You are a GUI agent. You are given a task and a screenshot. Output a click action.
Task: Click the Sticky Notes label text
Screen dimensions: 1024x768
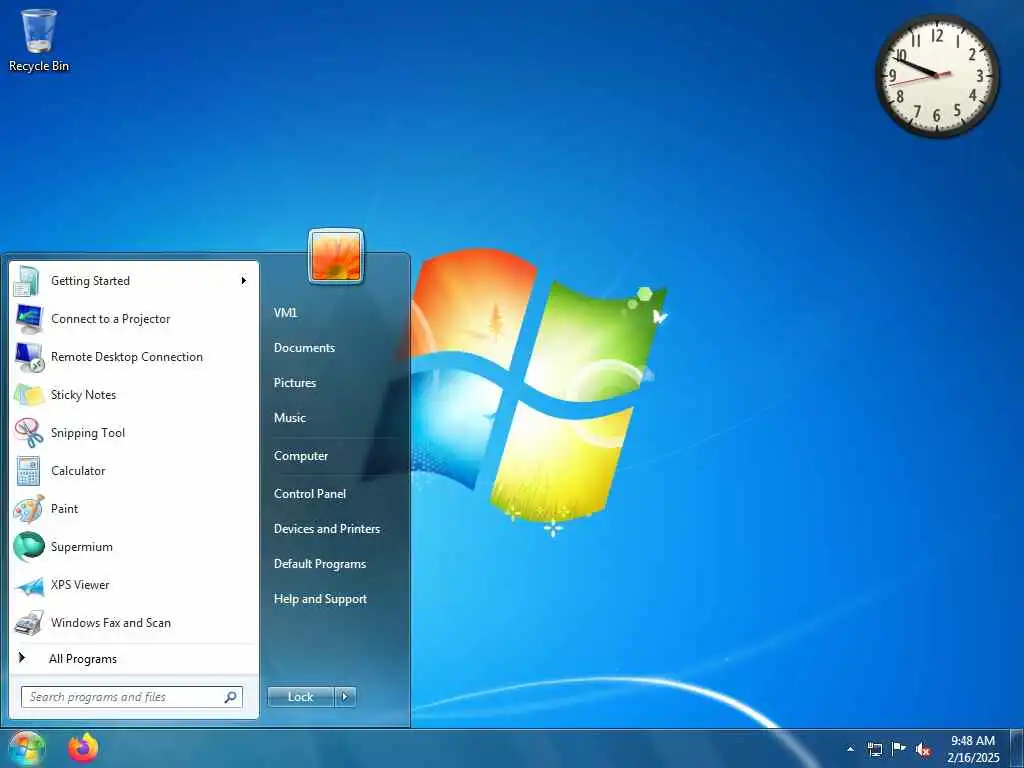83,395
